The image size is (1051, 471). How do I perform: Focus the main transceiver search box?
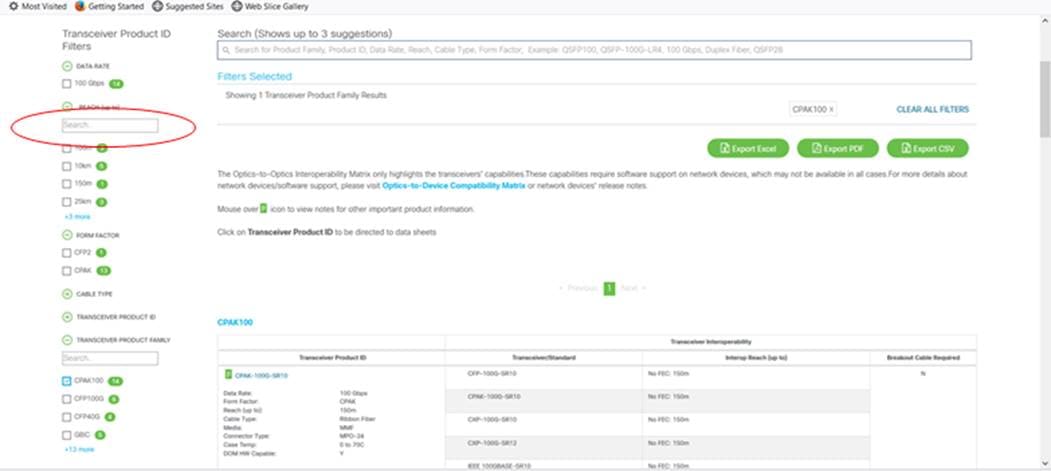point(594,50)
